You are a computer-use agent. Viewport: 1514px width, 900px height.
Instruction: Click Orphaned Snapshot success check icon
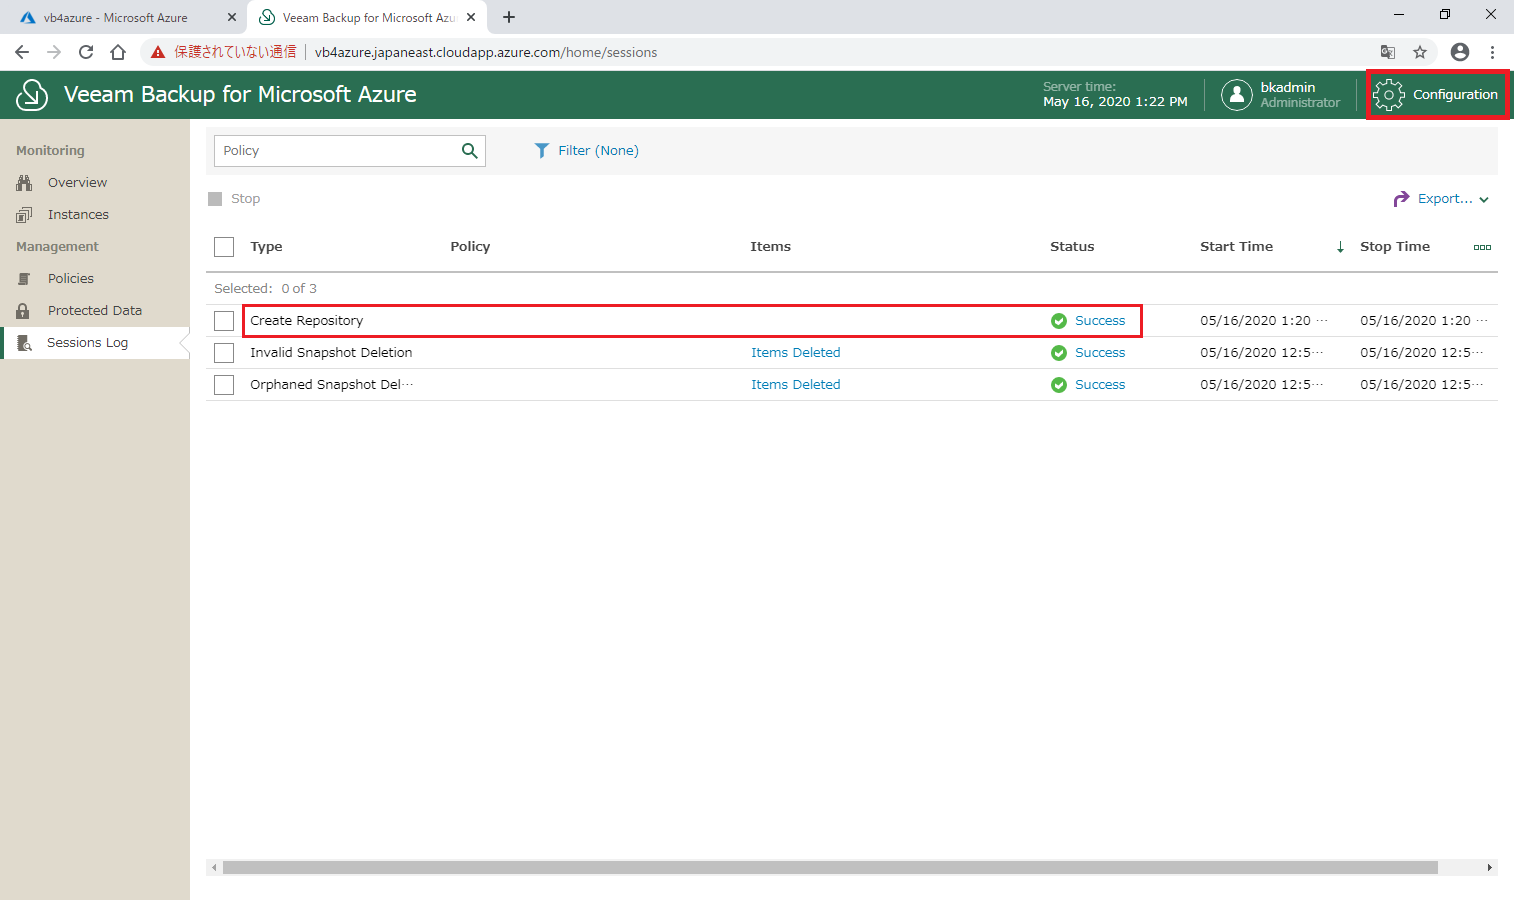(x=1059, y=385)
